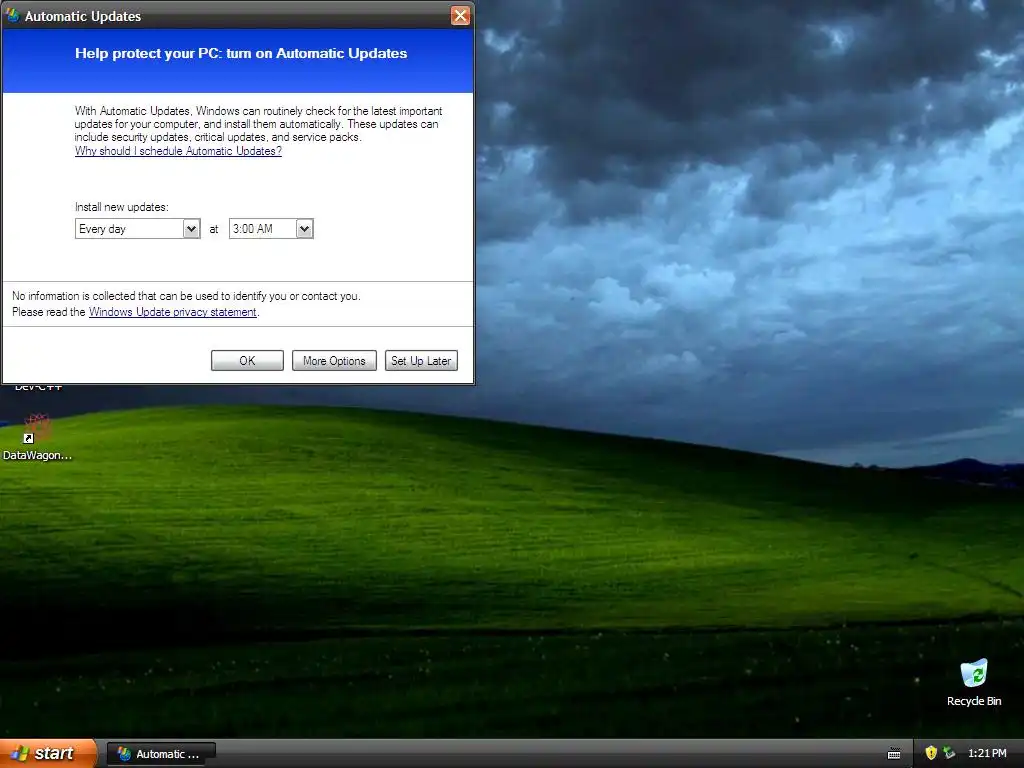Image resolution: width=1024 pixels, height=768 pixels.
Task: Open 'Why should I schedule Automatic Updates?' link
Action: [178, 151]
